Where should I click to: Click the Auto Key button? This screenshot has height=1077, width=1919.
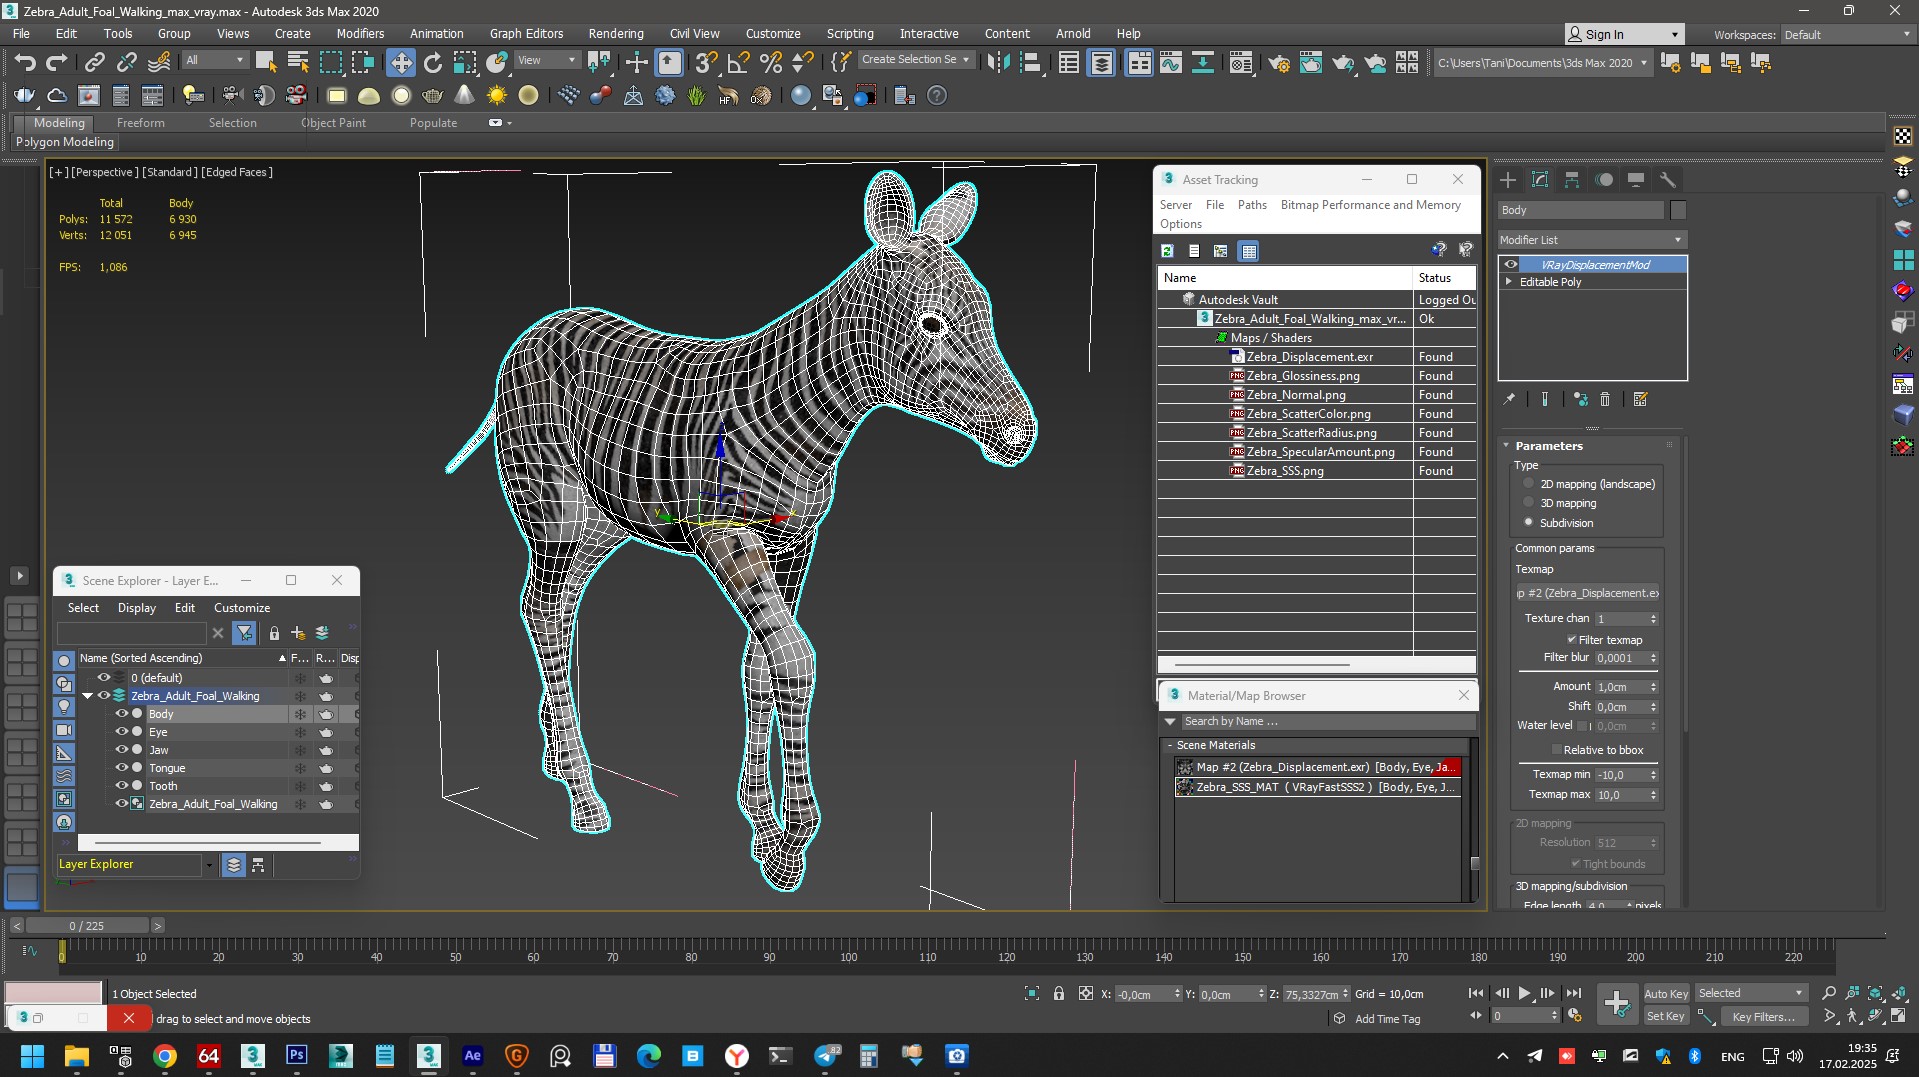[x=1666, y=993]
